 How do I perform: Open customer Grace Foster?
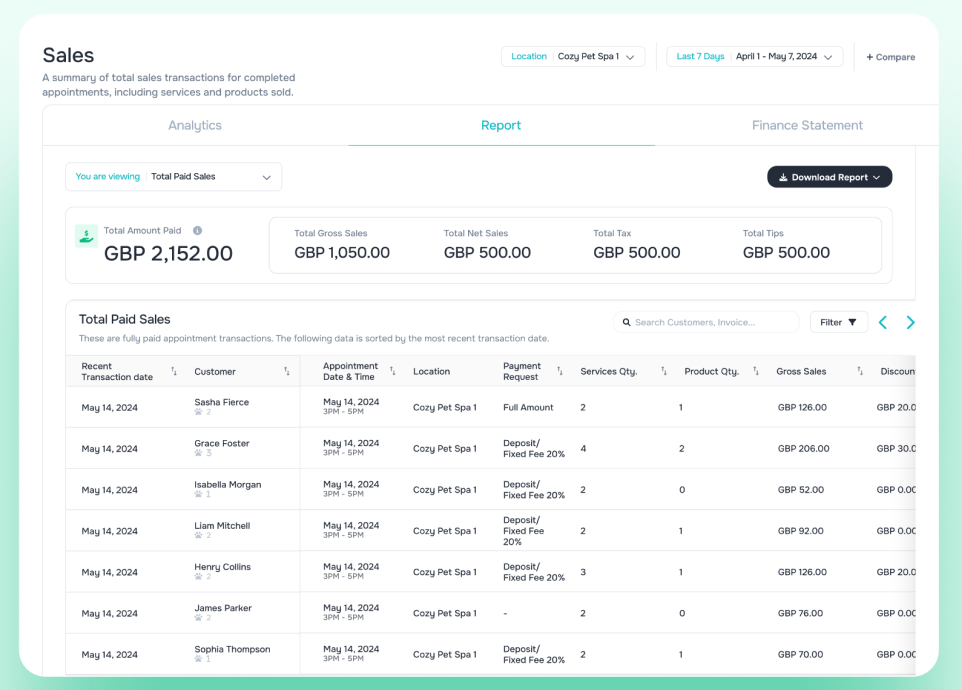pyautogui.click(x=221, y=443)
